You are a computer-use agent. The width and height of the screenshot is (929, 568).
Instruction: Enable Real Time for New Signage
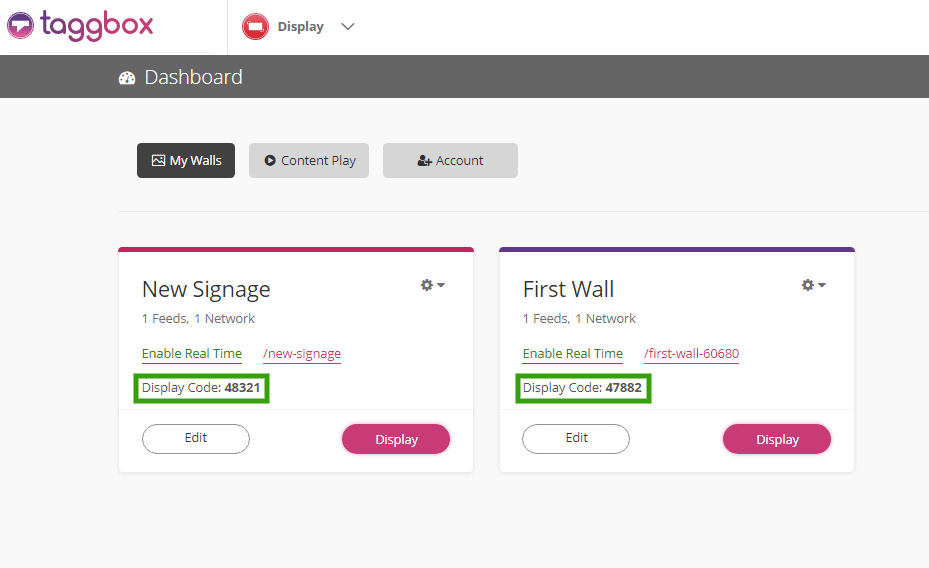tap(192, 354)
